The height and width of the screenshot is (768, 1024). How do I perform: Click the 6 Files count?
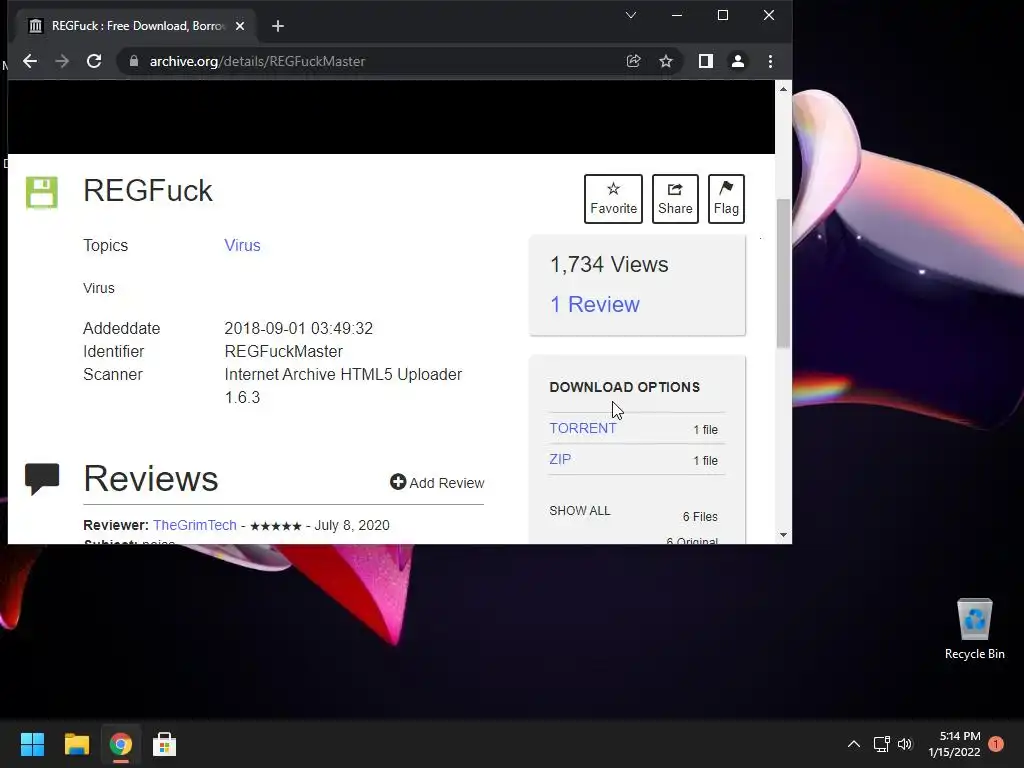700,517
